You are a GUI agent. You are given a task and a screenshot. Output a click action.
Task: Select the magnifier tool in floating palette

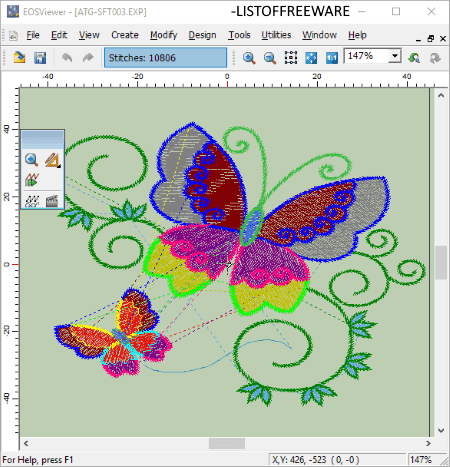tap(31, 160)
